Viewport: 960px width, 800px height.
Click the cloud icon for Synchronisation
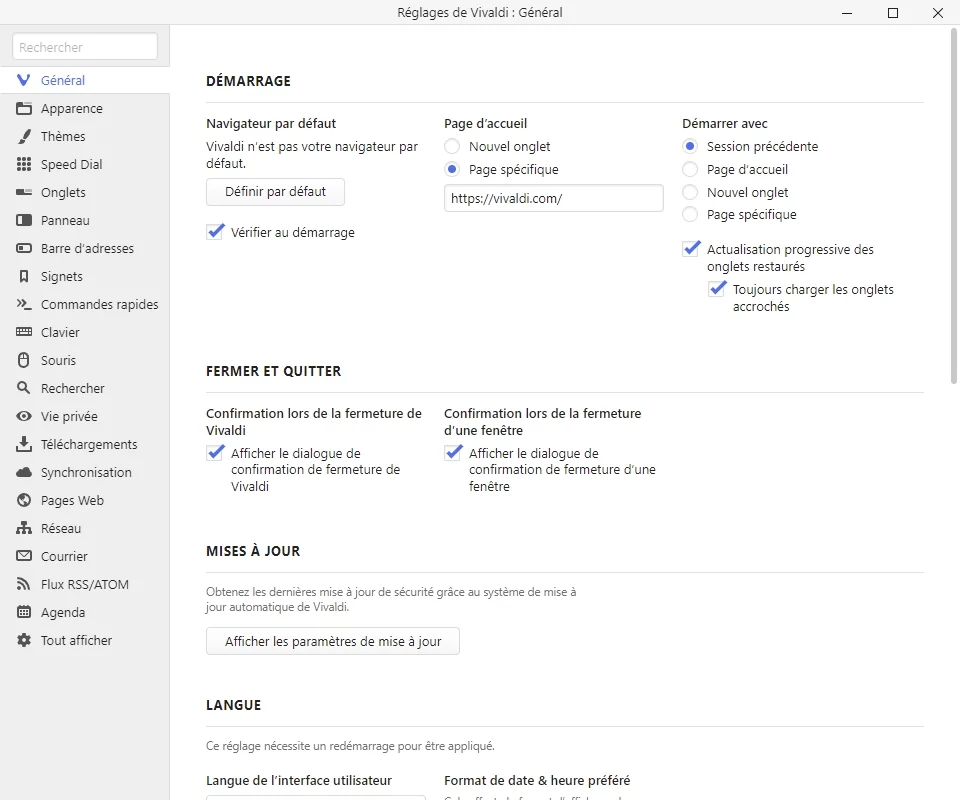point(23,473)
